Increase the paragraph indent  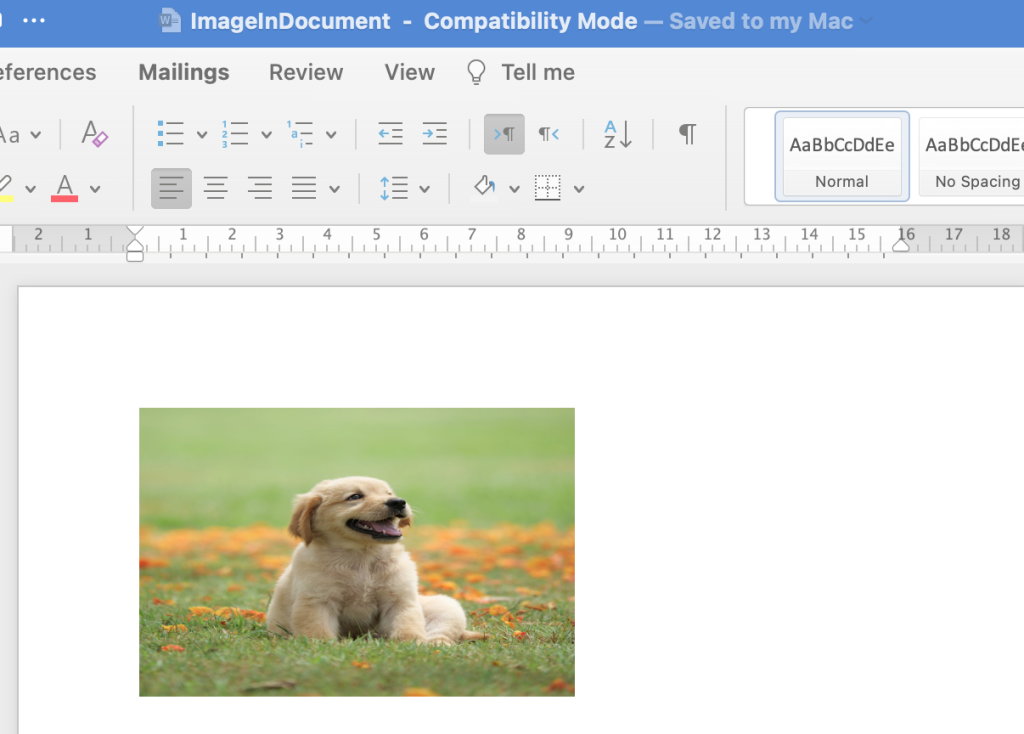click(434, 134)
